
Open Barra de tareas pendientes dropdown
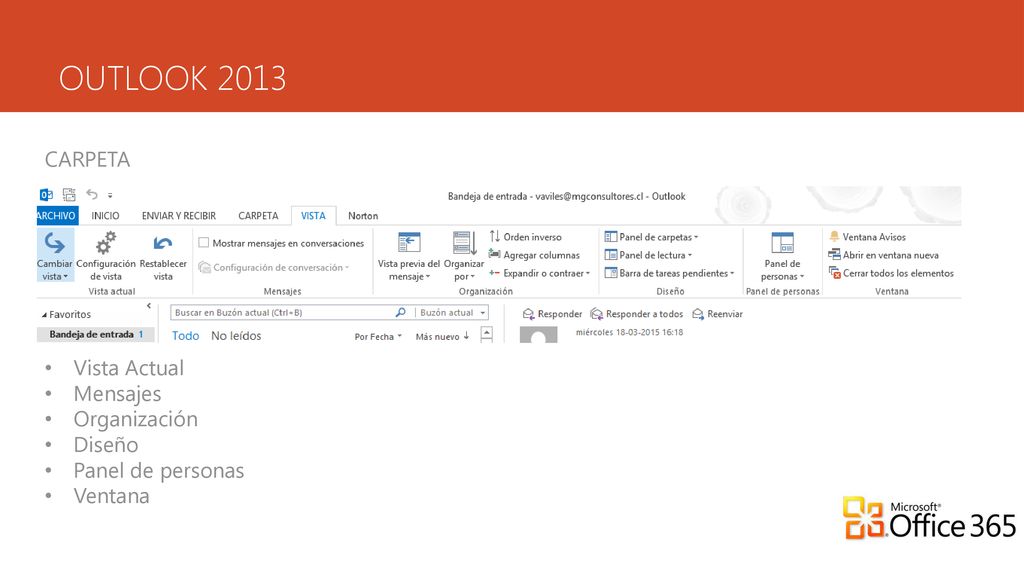[x=669, y=273]
